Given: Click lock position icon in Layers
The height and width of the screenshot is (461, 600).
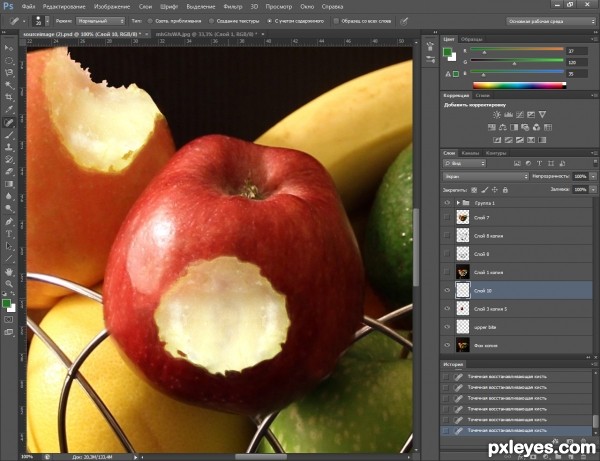Looking at the screenshot, I should click(x=495, y=189).
